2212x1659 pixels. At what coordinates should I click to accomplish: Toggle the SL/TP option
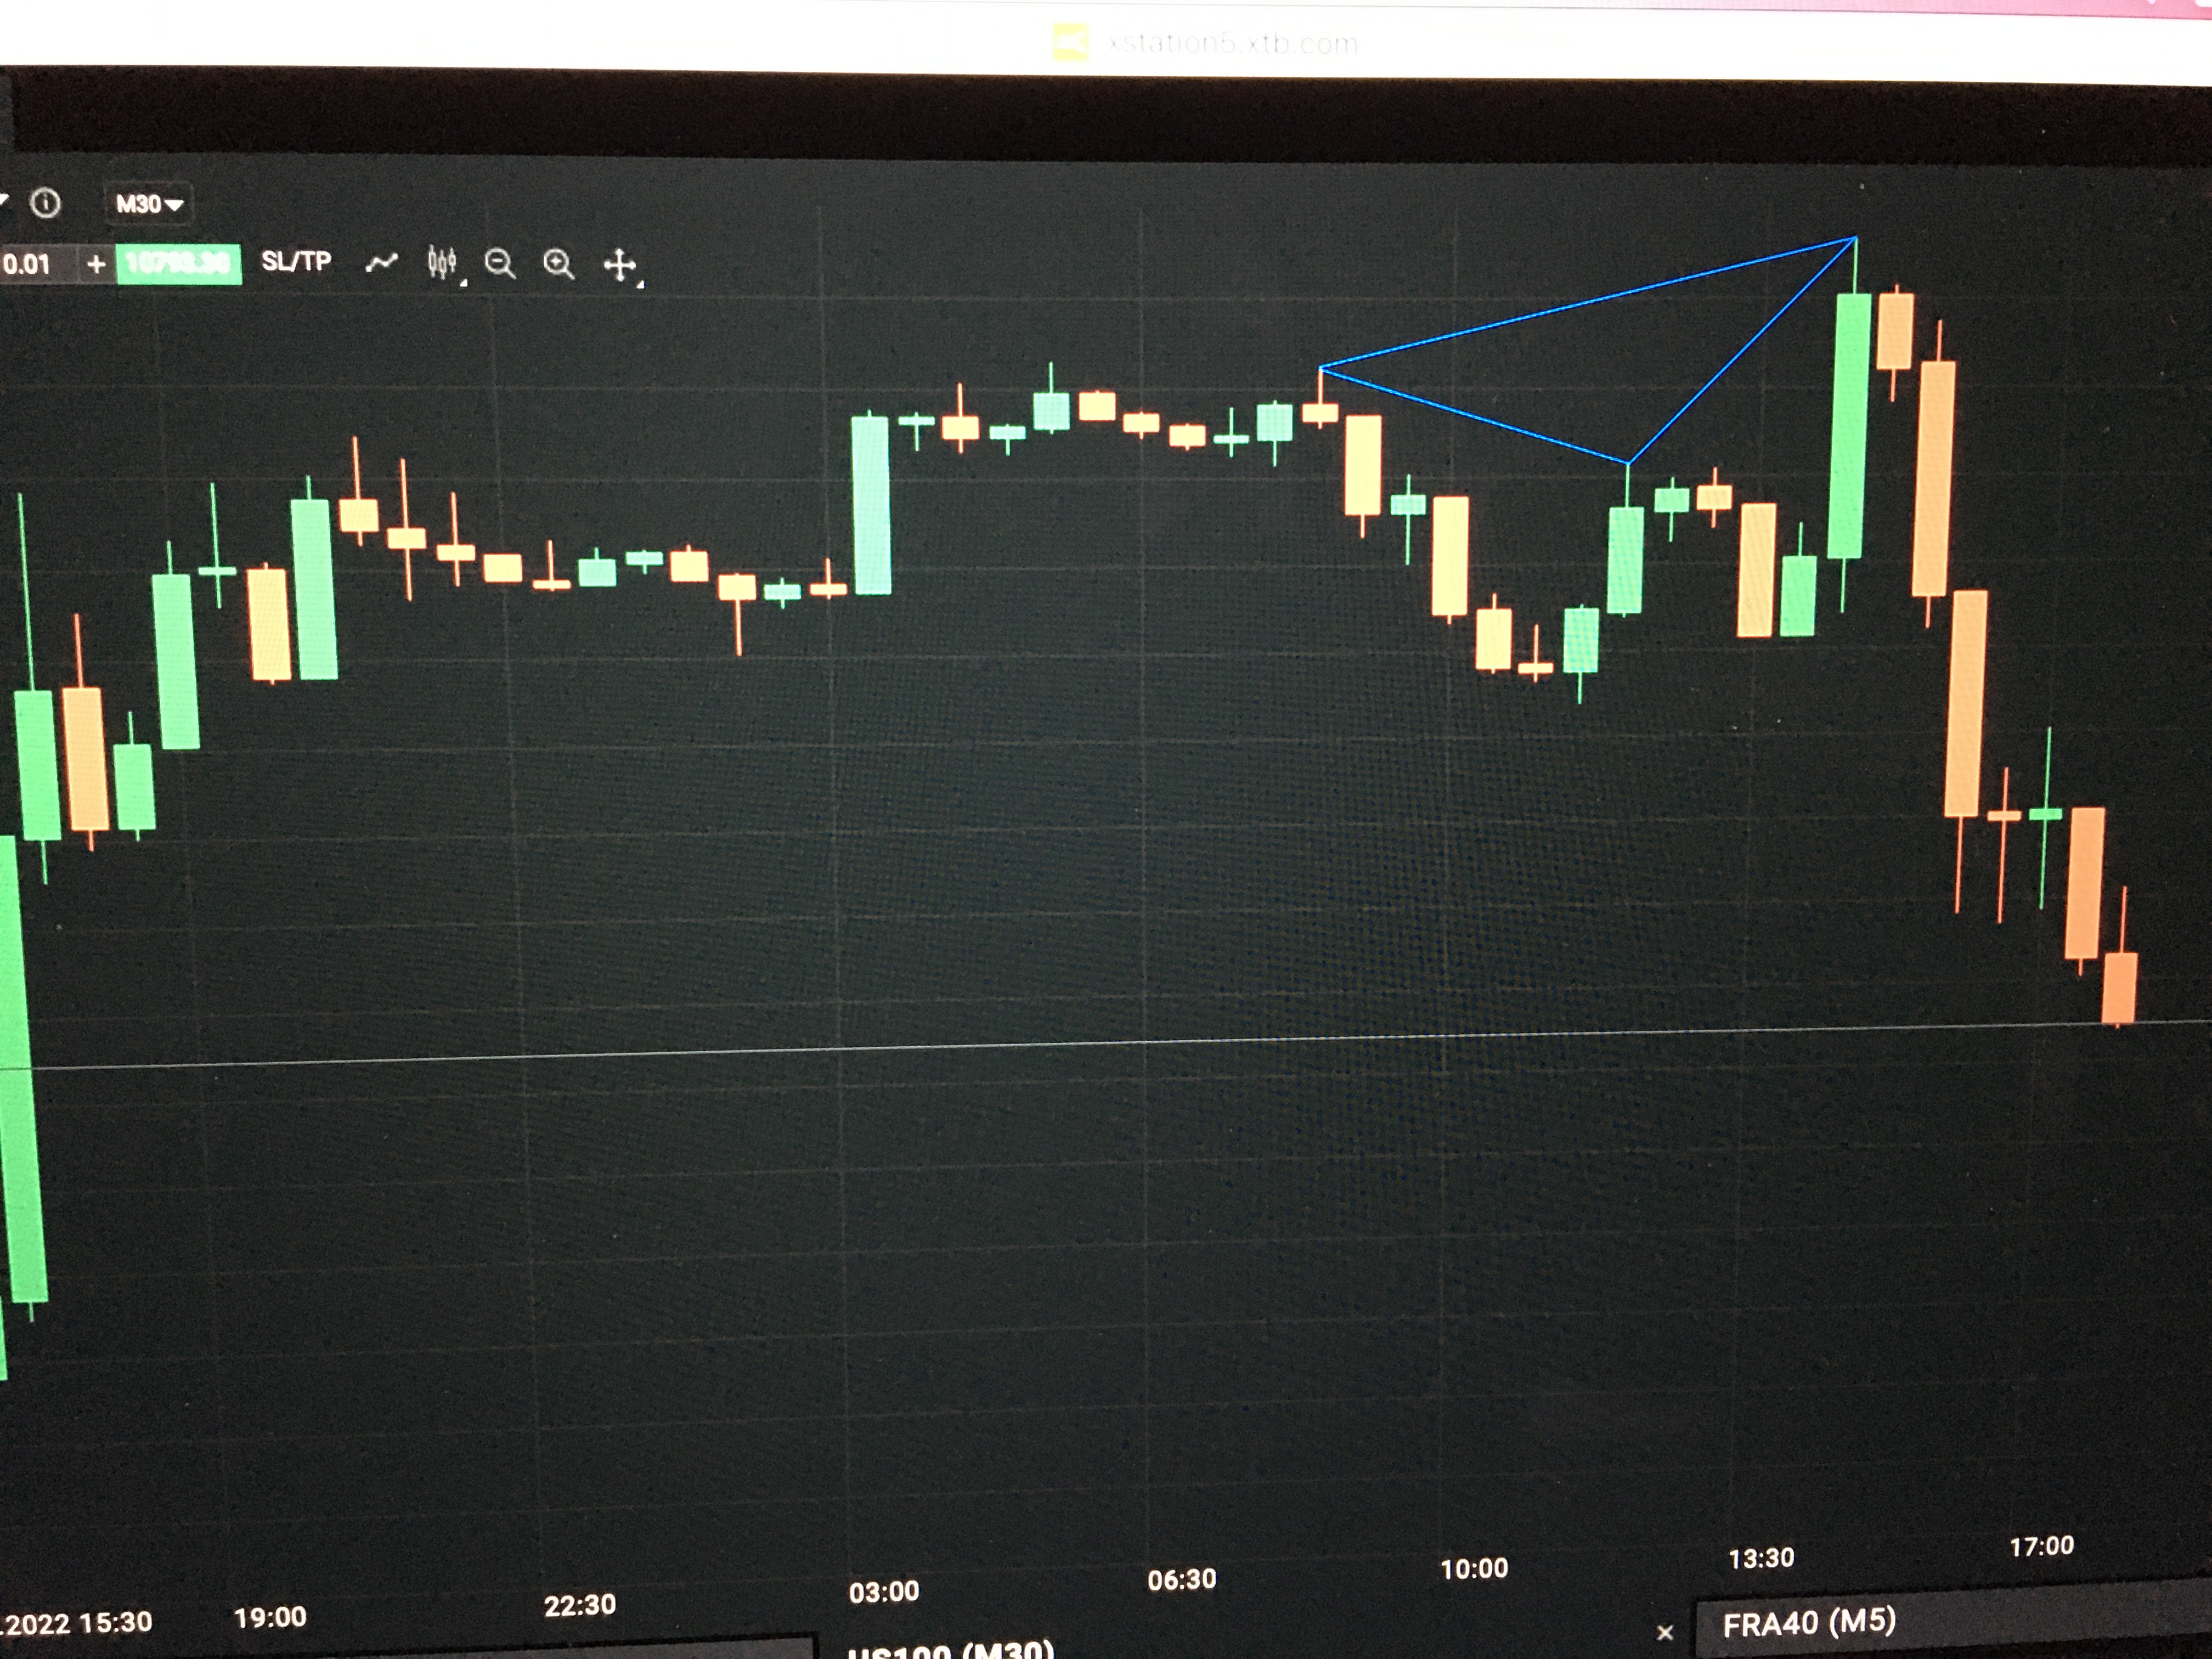[296, 262]
